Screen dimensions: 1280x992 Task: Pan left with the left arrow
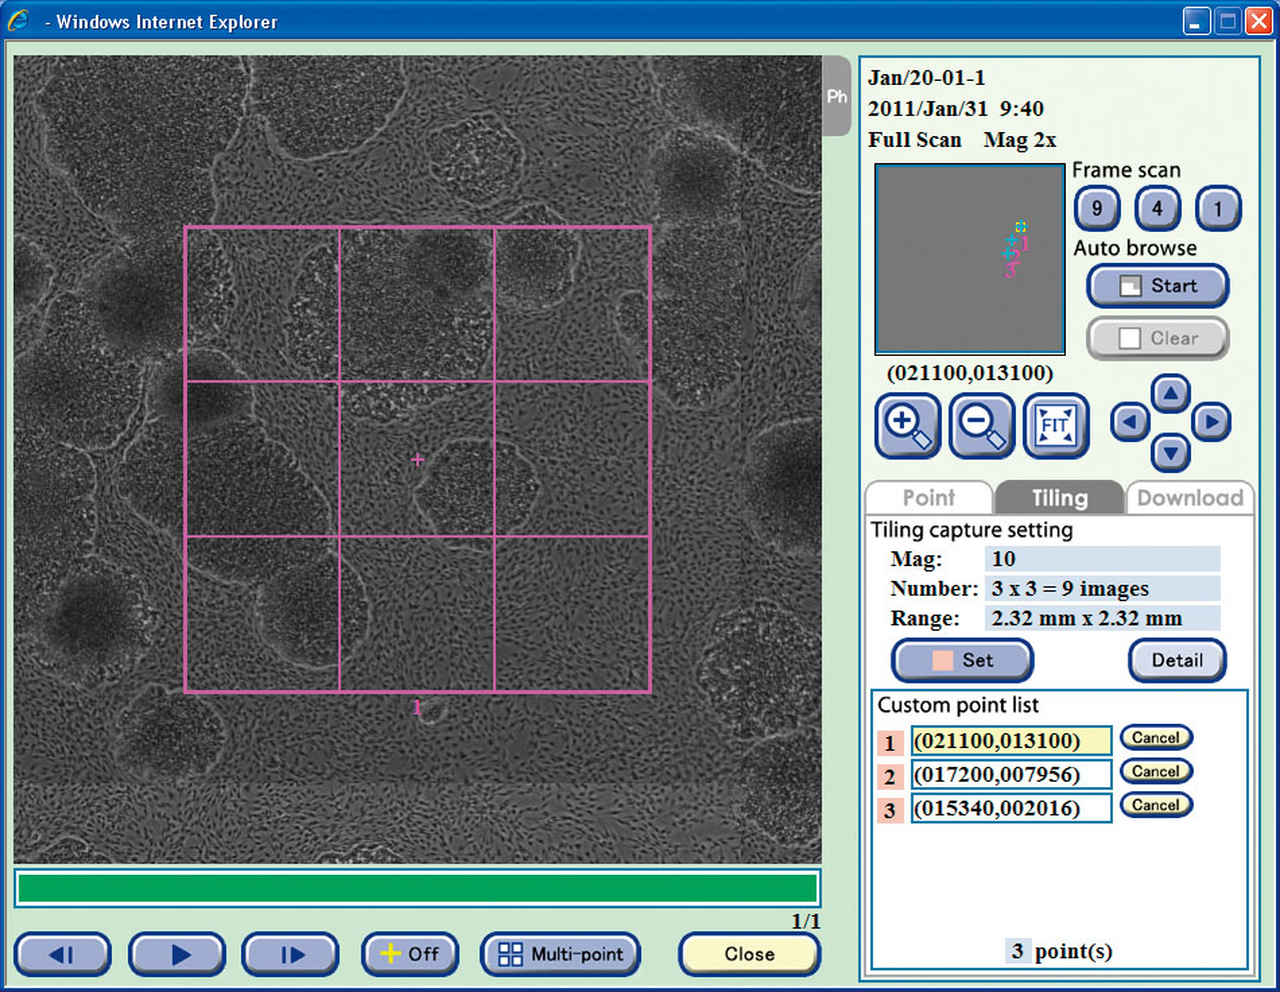(1130, 423)
